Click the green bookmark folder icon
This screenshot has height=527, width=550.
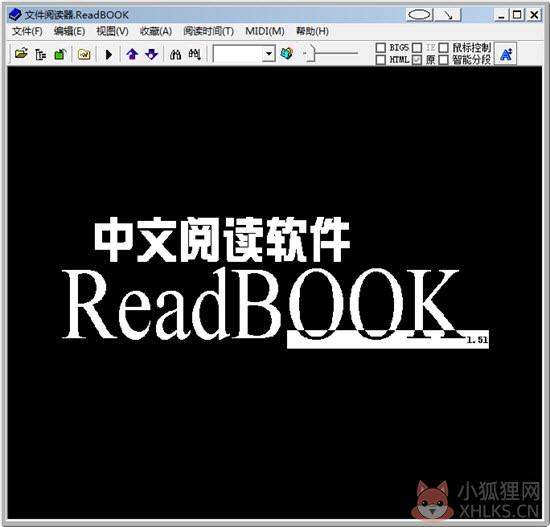click(60, 54)
